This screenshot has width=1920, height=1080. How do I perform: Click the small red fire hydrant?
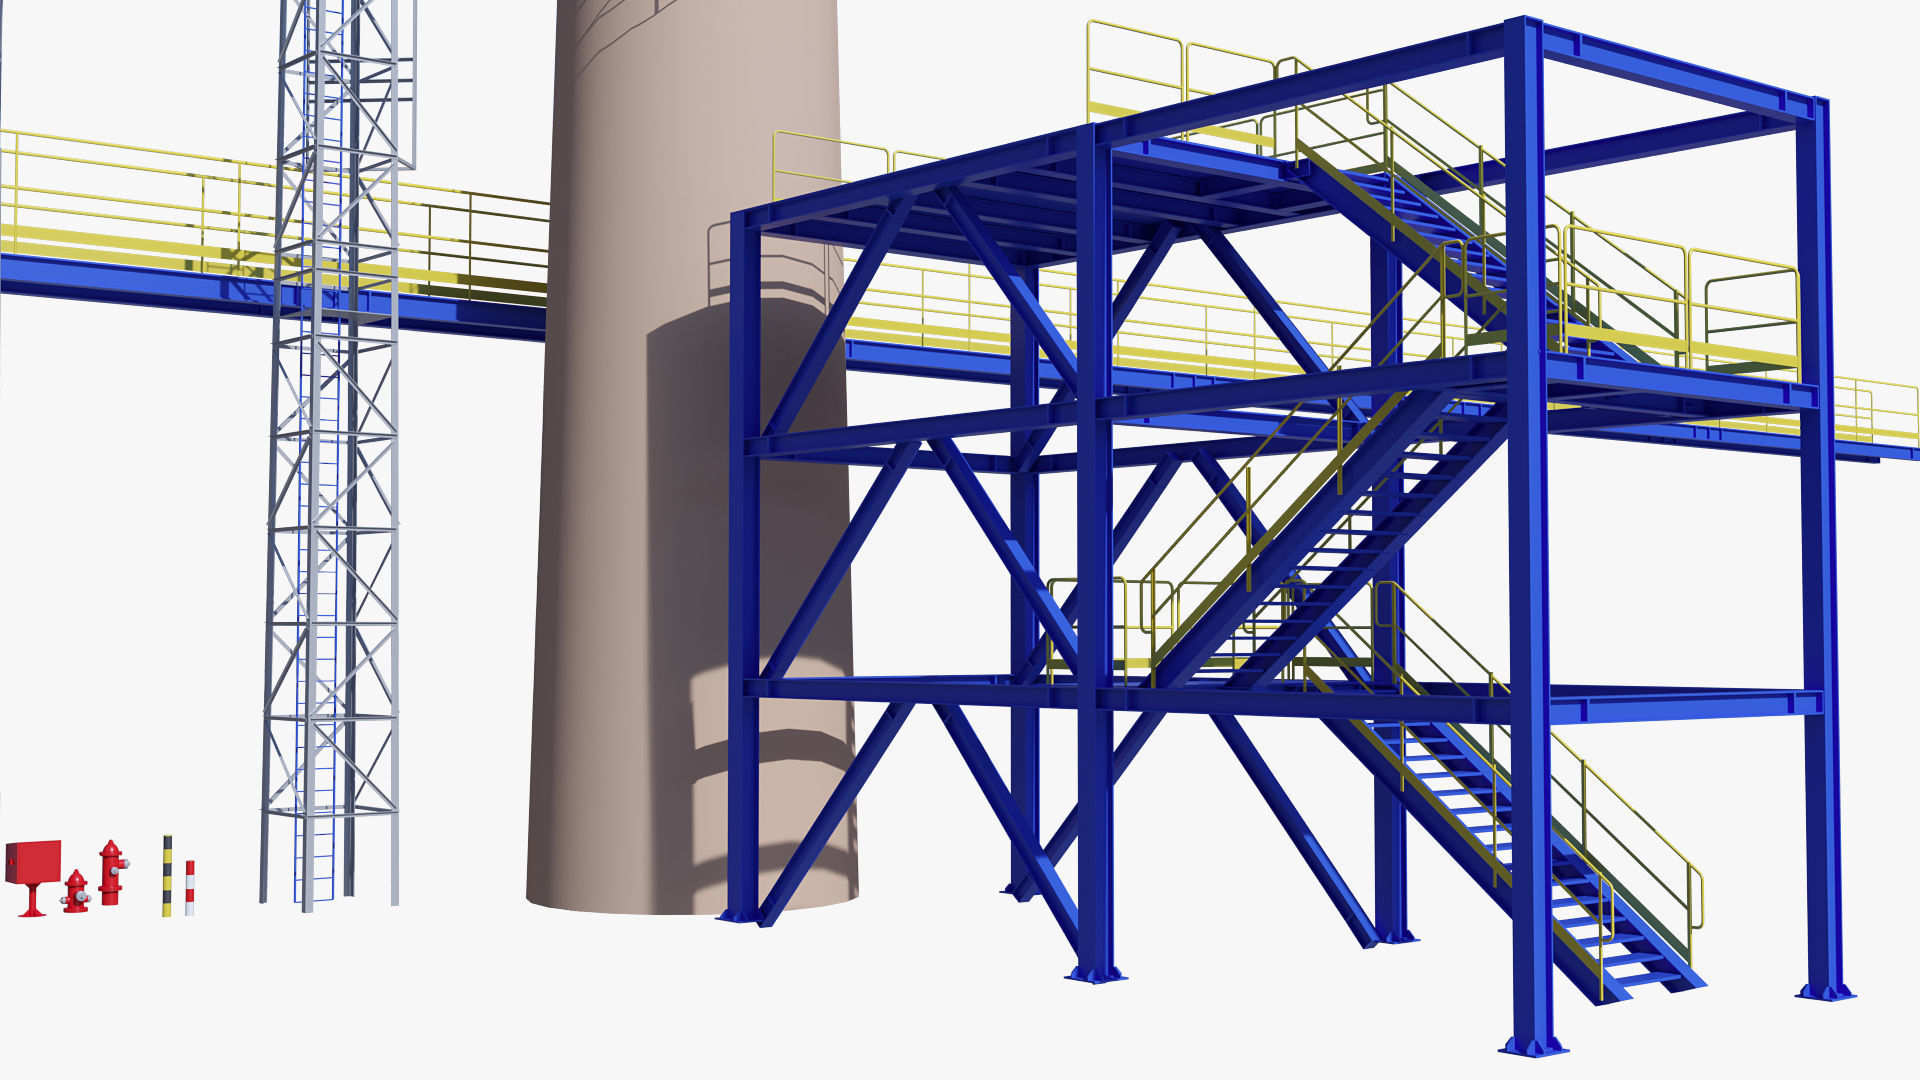[75, 891]
